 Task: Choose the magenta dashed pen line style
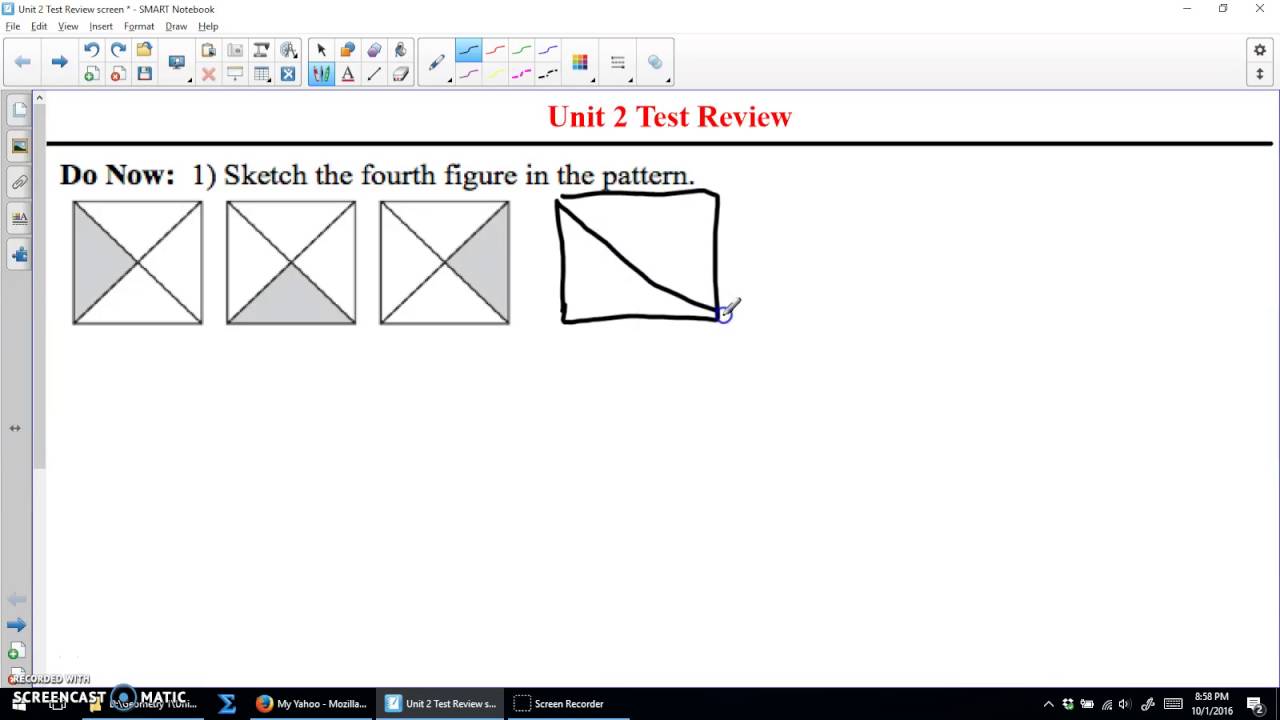pos(522,74)
